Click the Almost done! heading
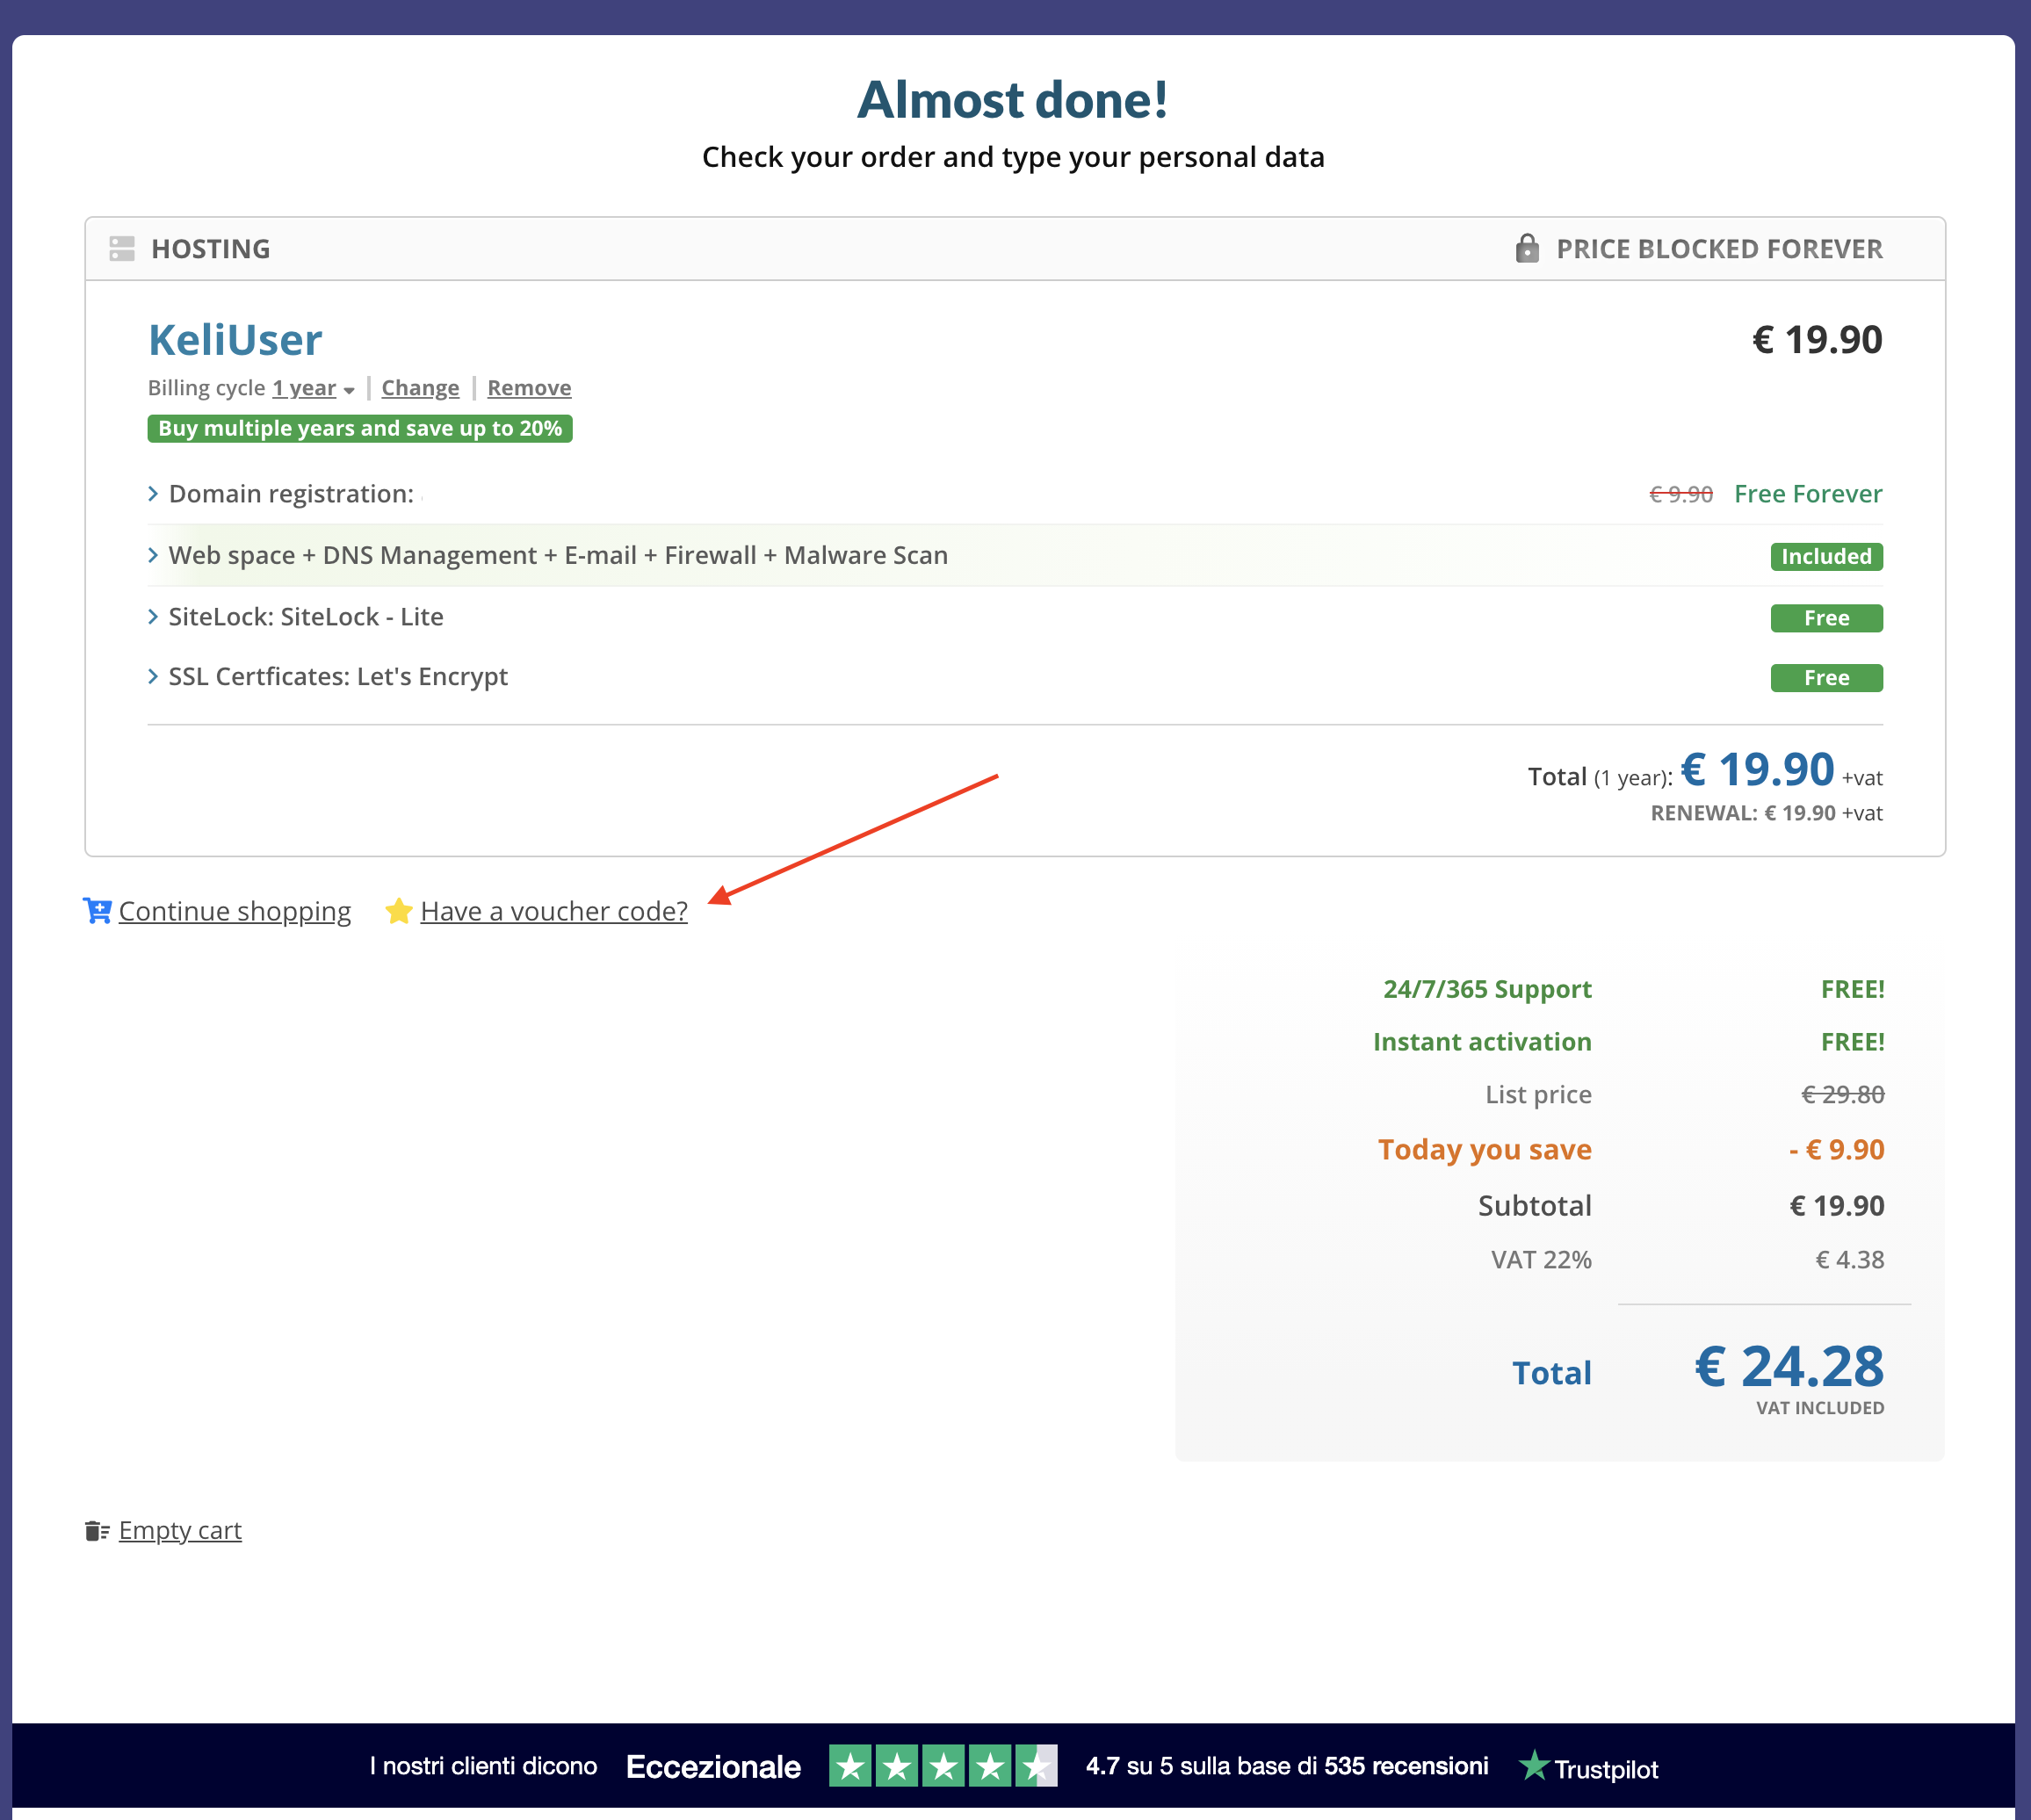Image resolution: width=2031 pixels, height=1820 pixels. click(1013, 100)
